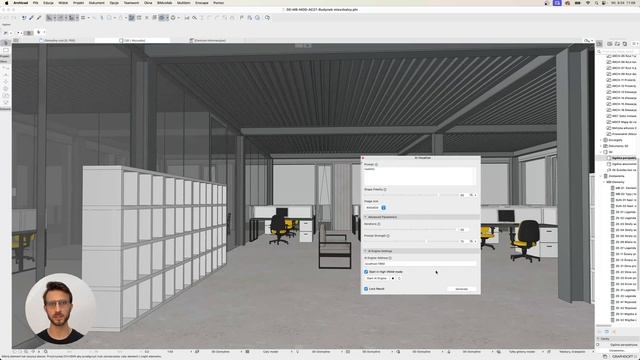Image resolution: width=640 pixels, height=360 pixels.
Task: Open the Teamwork menu
Action: pos(131,3)
